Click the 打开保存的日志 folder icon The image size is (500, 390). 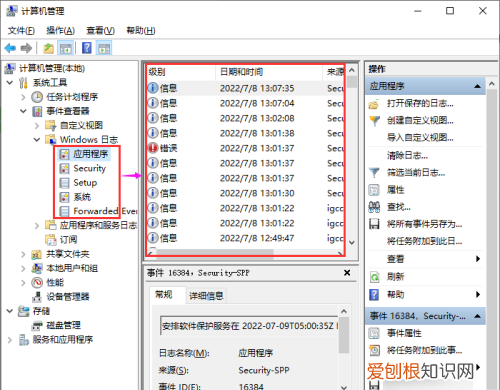tap(374, 104)
